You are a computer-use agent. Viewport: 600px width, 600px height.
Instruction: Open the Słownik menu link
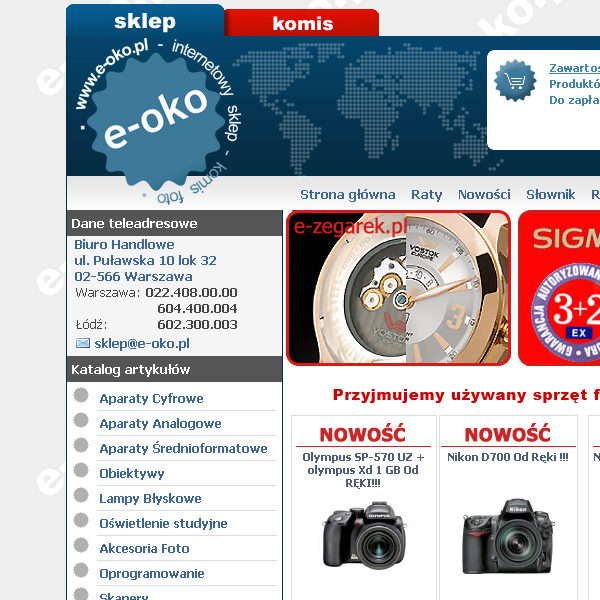pos(550,195)
